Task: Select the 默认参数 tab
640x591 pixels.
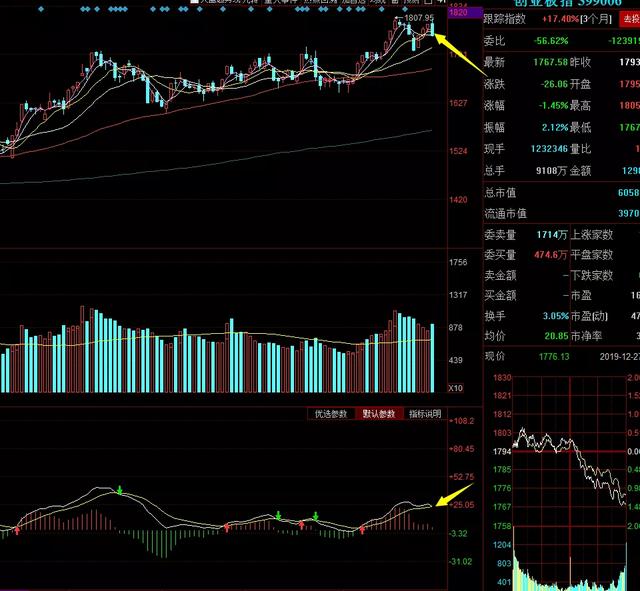Action: click(378, 413)
